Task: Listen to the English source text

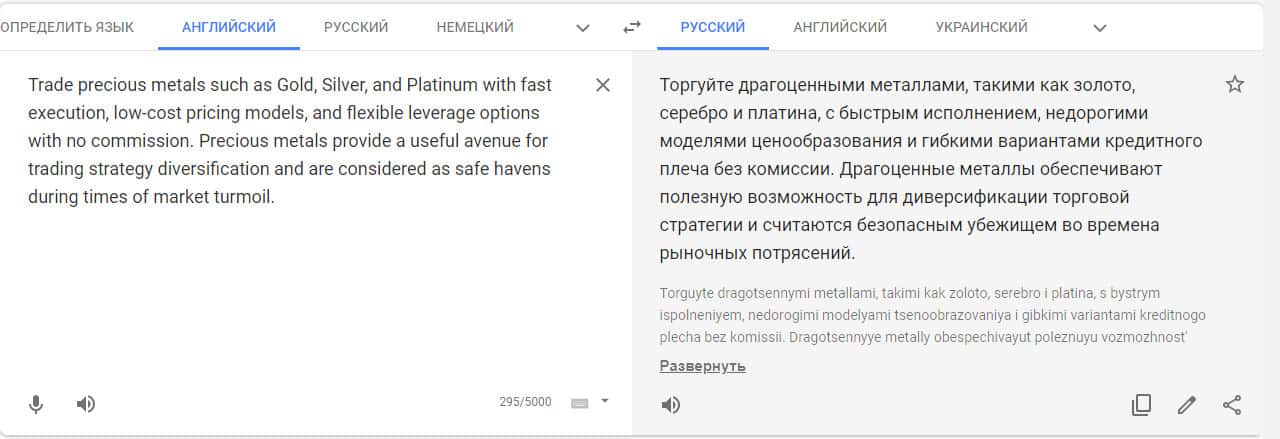Action: [86, 404]
